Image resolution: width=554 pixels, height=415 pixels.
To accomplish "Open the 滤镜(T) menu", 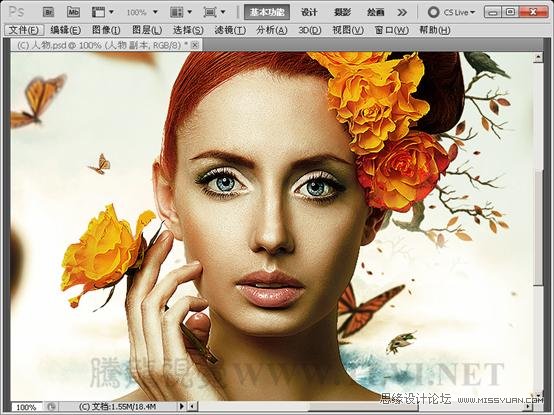I will [x=230, y=30].
